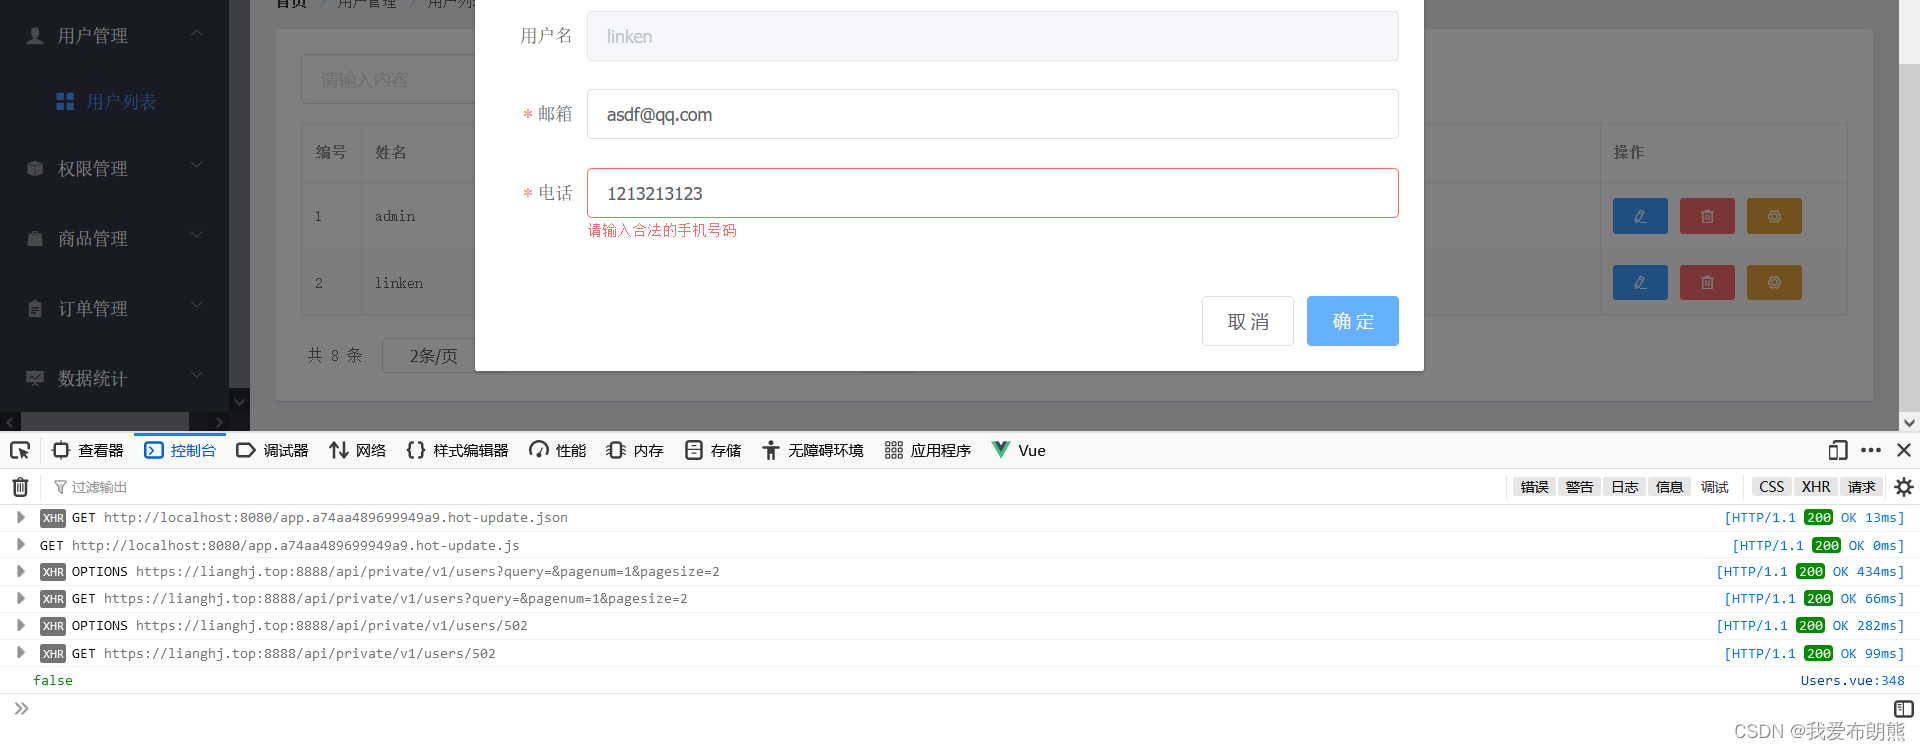Expand the 订单管理 sidebar menu
Viewport: 1920px width, 751px height.
pyautogui.click(x=114, y=308)
